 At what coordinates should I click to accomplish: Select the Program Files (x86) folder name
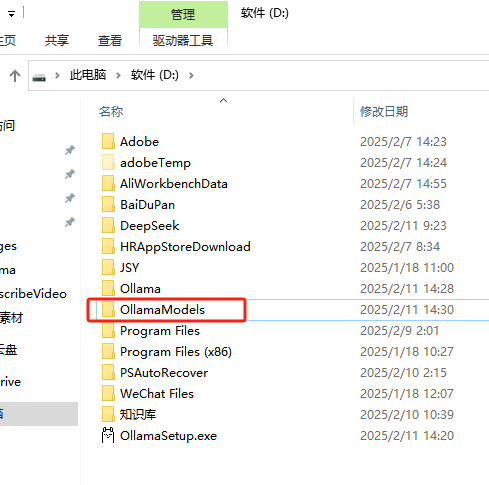pyautogui.click(x=176, y=352)
